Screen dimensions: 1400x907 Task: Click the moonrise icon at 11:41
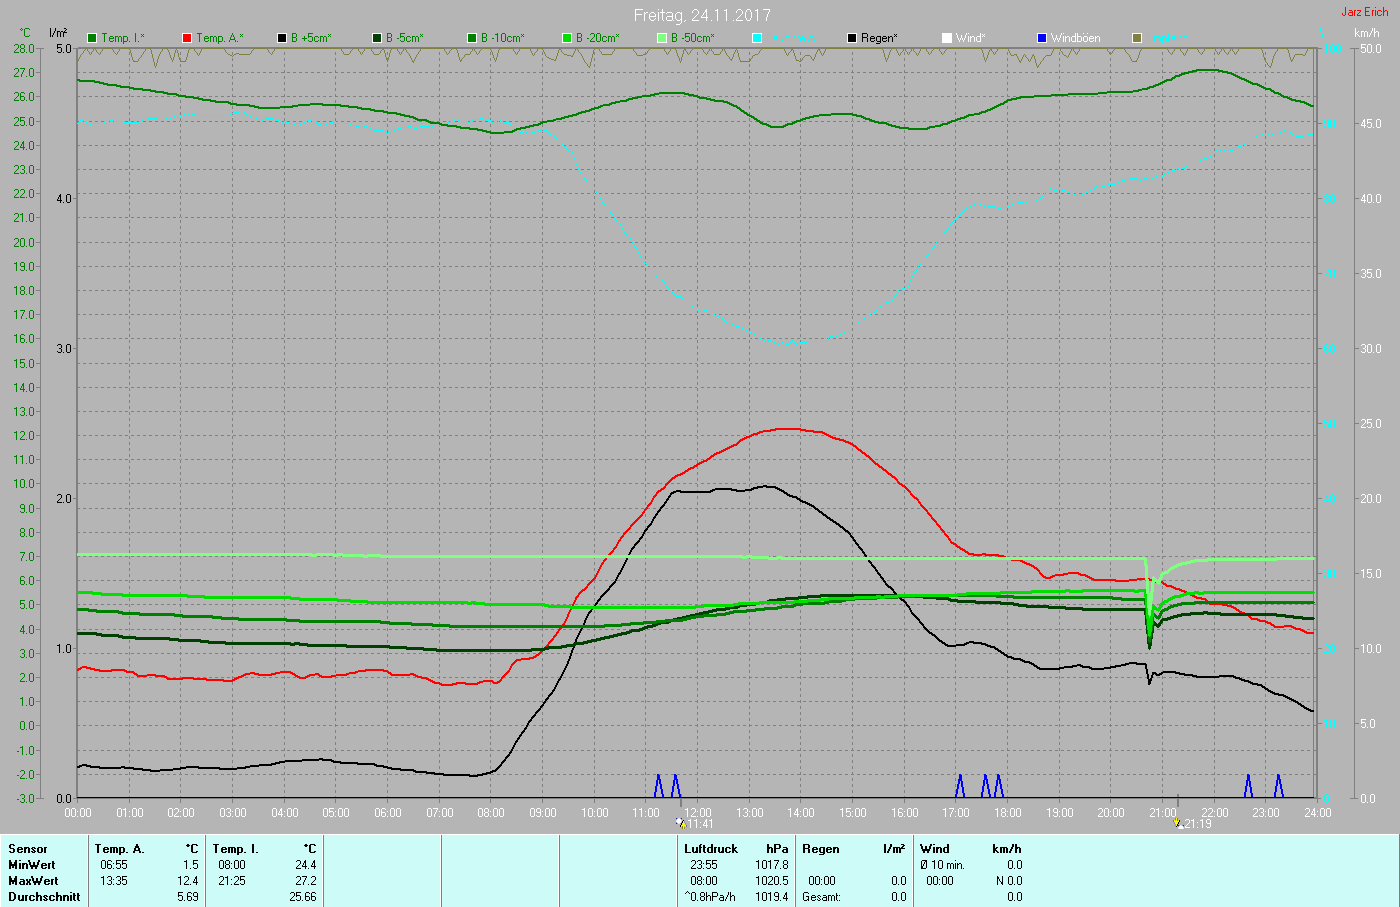[681, 823]
